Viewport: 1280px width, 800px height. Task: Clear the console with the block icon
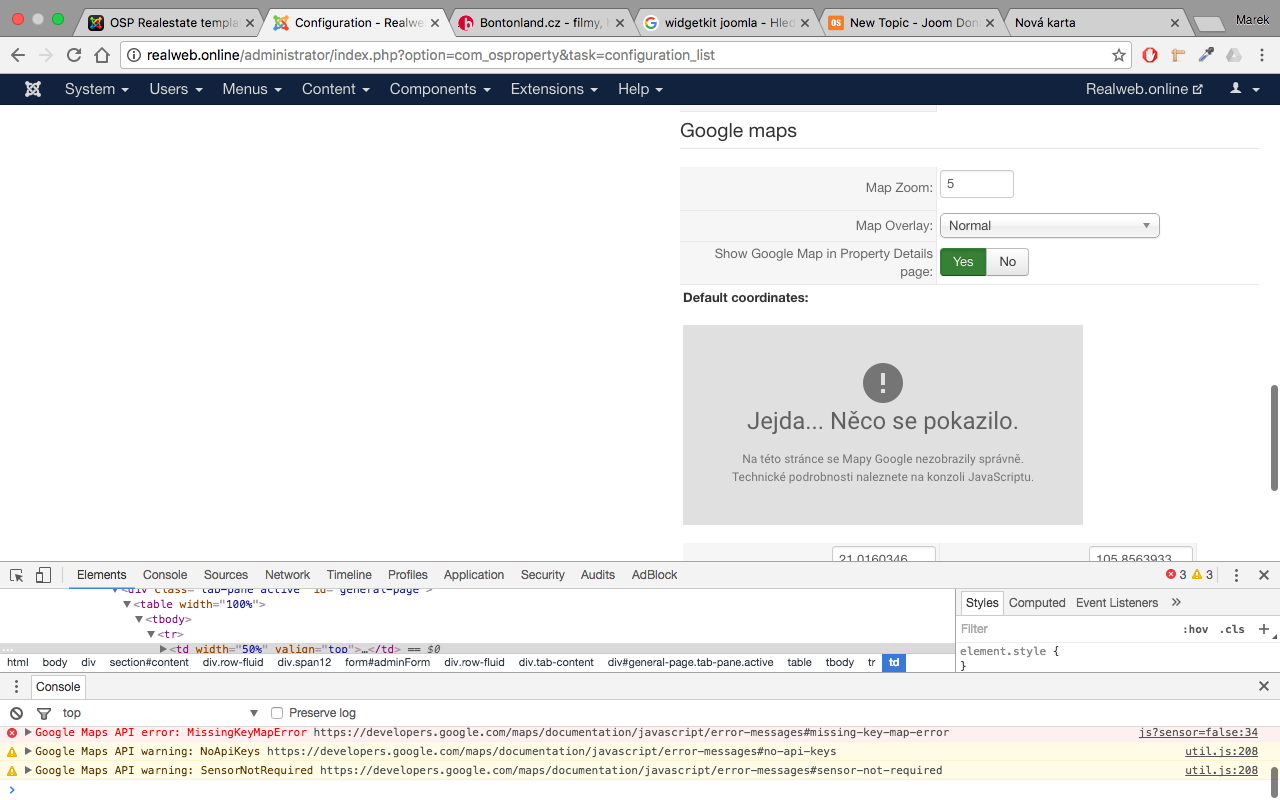coord(16,713)
